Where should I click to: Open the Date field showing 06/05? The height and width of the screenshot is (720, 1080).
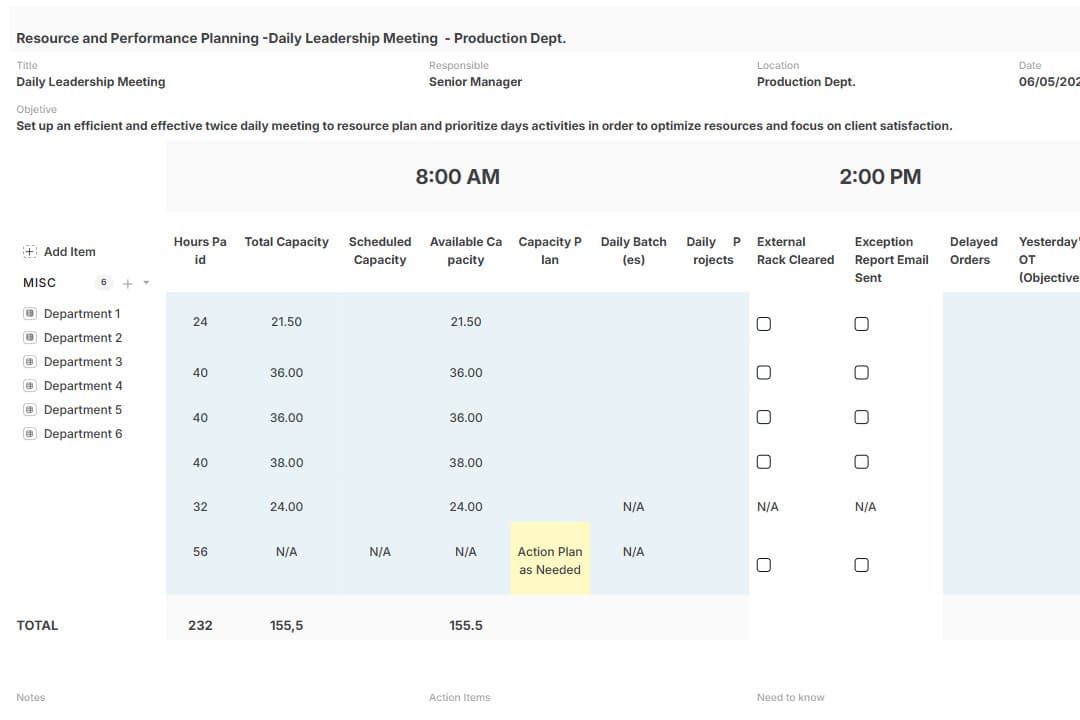coord(1048,82)
